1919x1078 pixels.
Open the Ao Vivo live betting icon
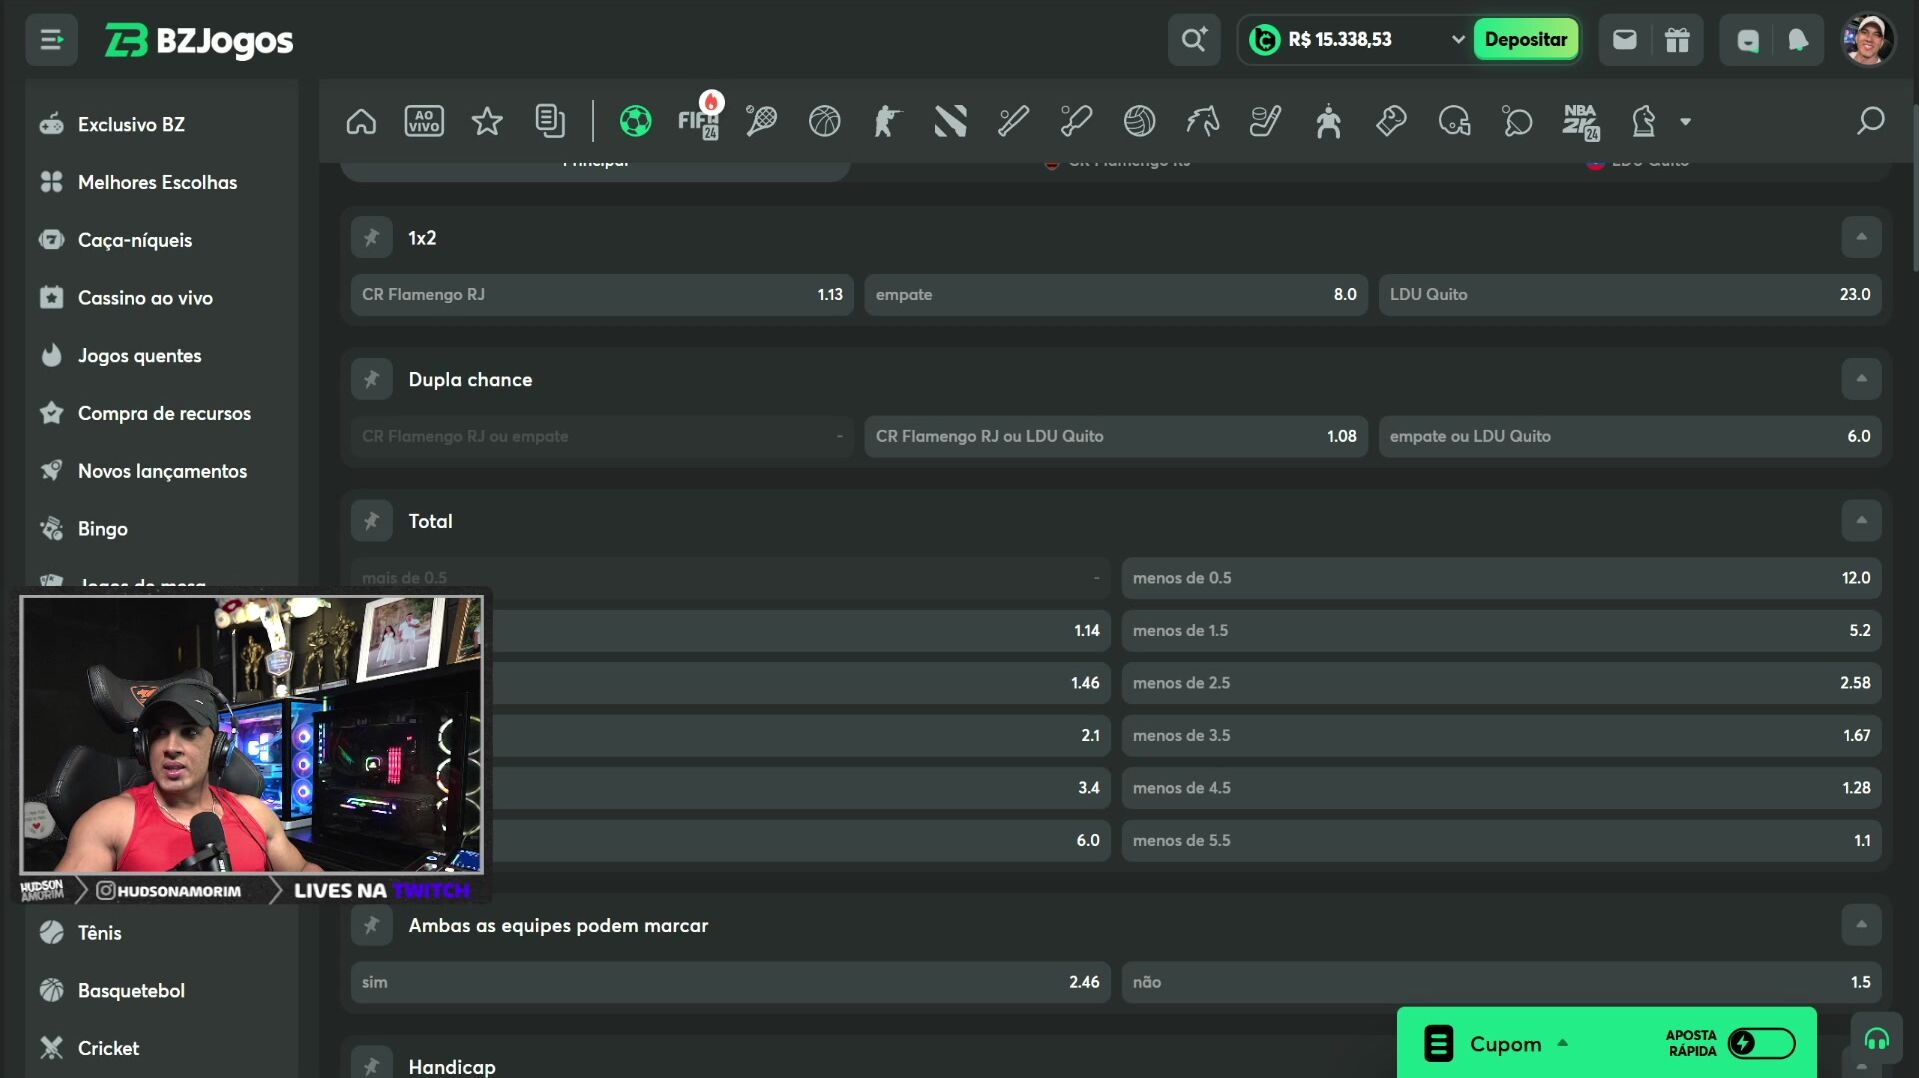pyautogui.click(x=424, y=122)
